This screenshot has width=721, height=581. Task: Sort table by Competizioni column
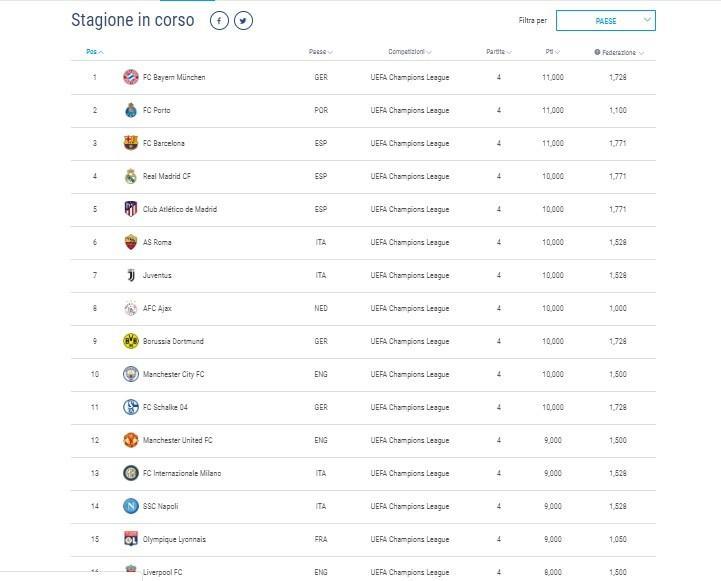click(x=410, y=51)
